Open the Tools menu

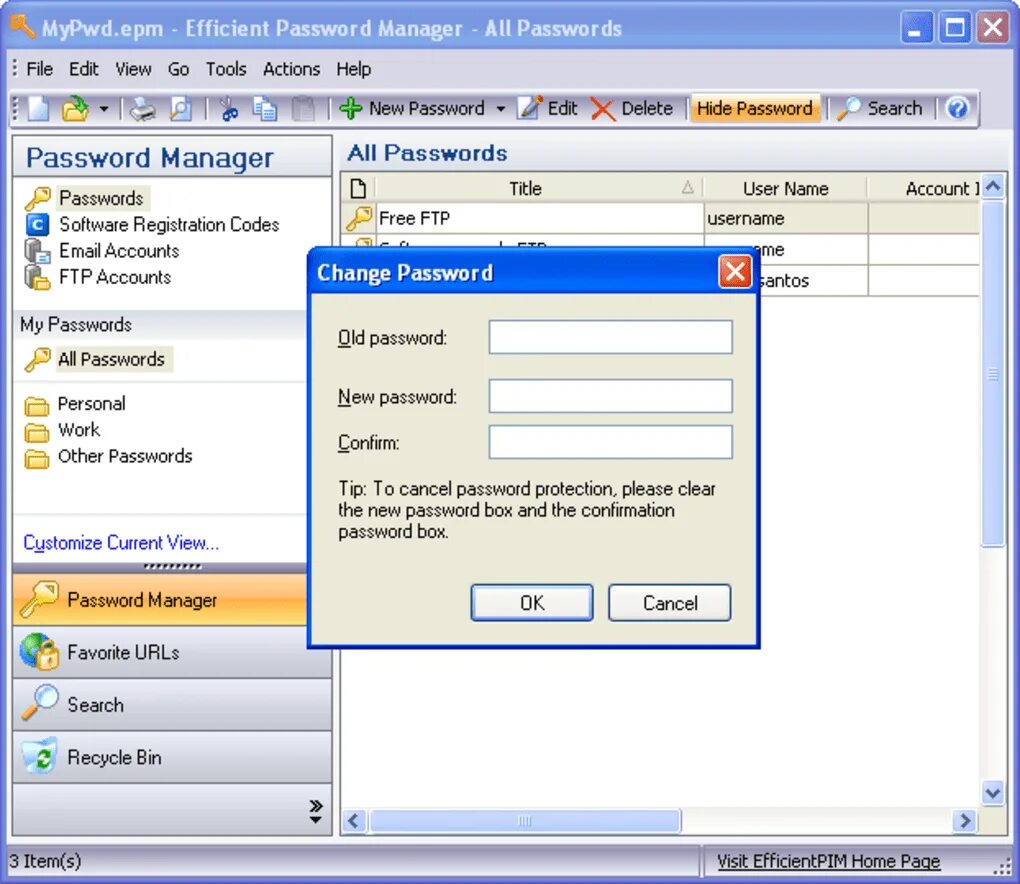point(226,69)
